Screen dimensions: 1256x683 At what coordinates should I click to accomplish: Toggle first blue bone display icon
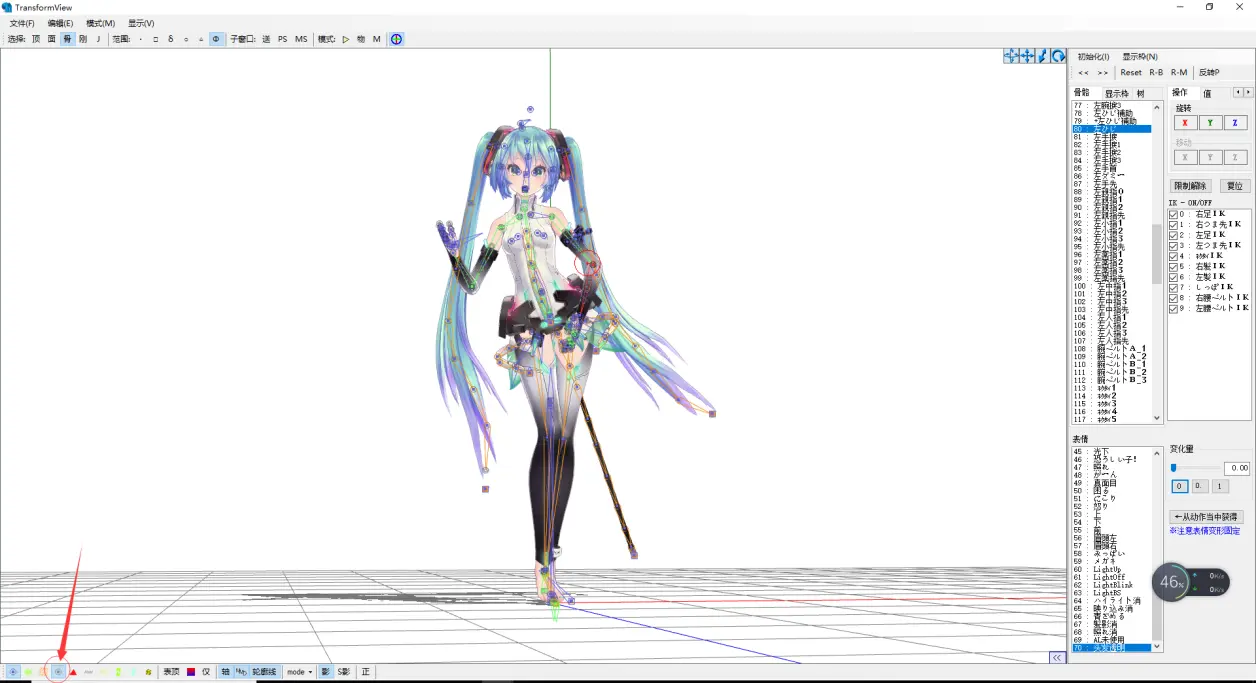tap(13, 672)
